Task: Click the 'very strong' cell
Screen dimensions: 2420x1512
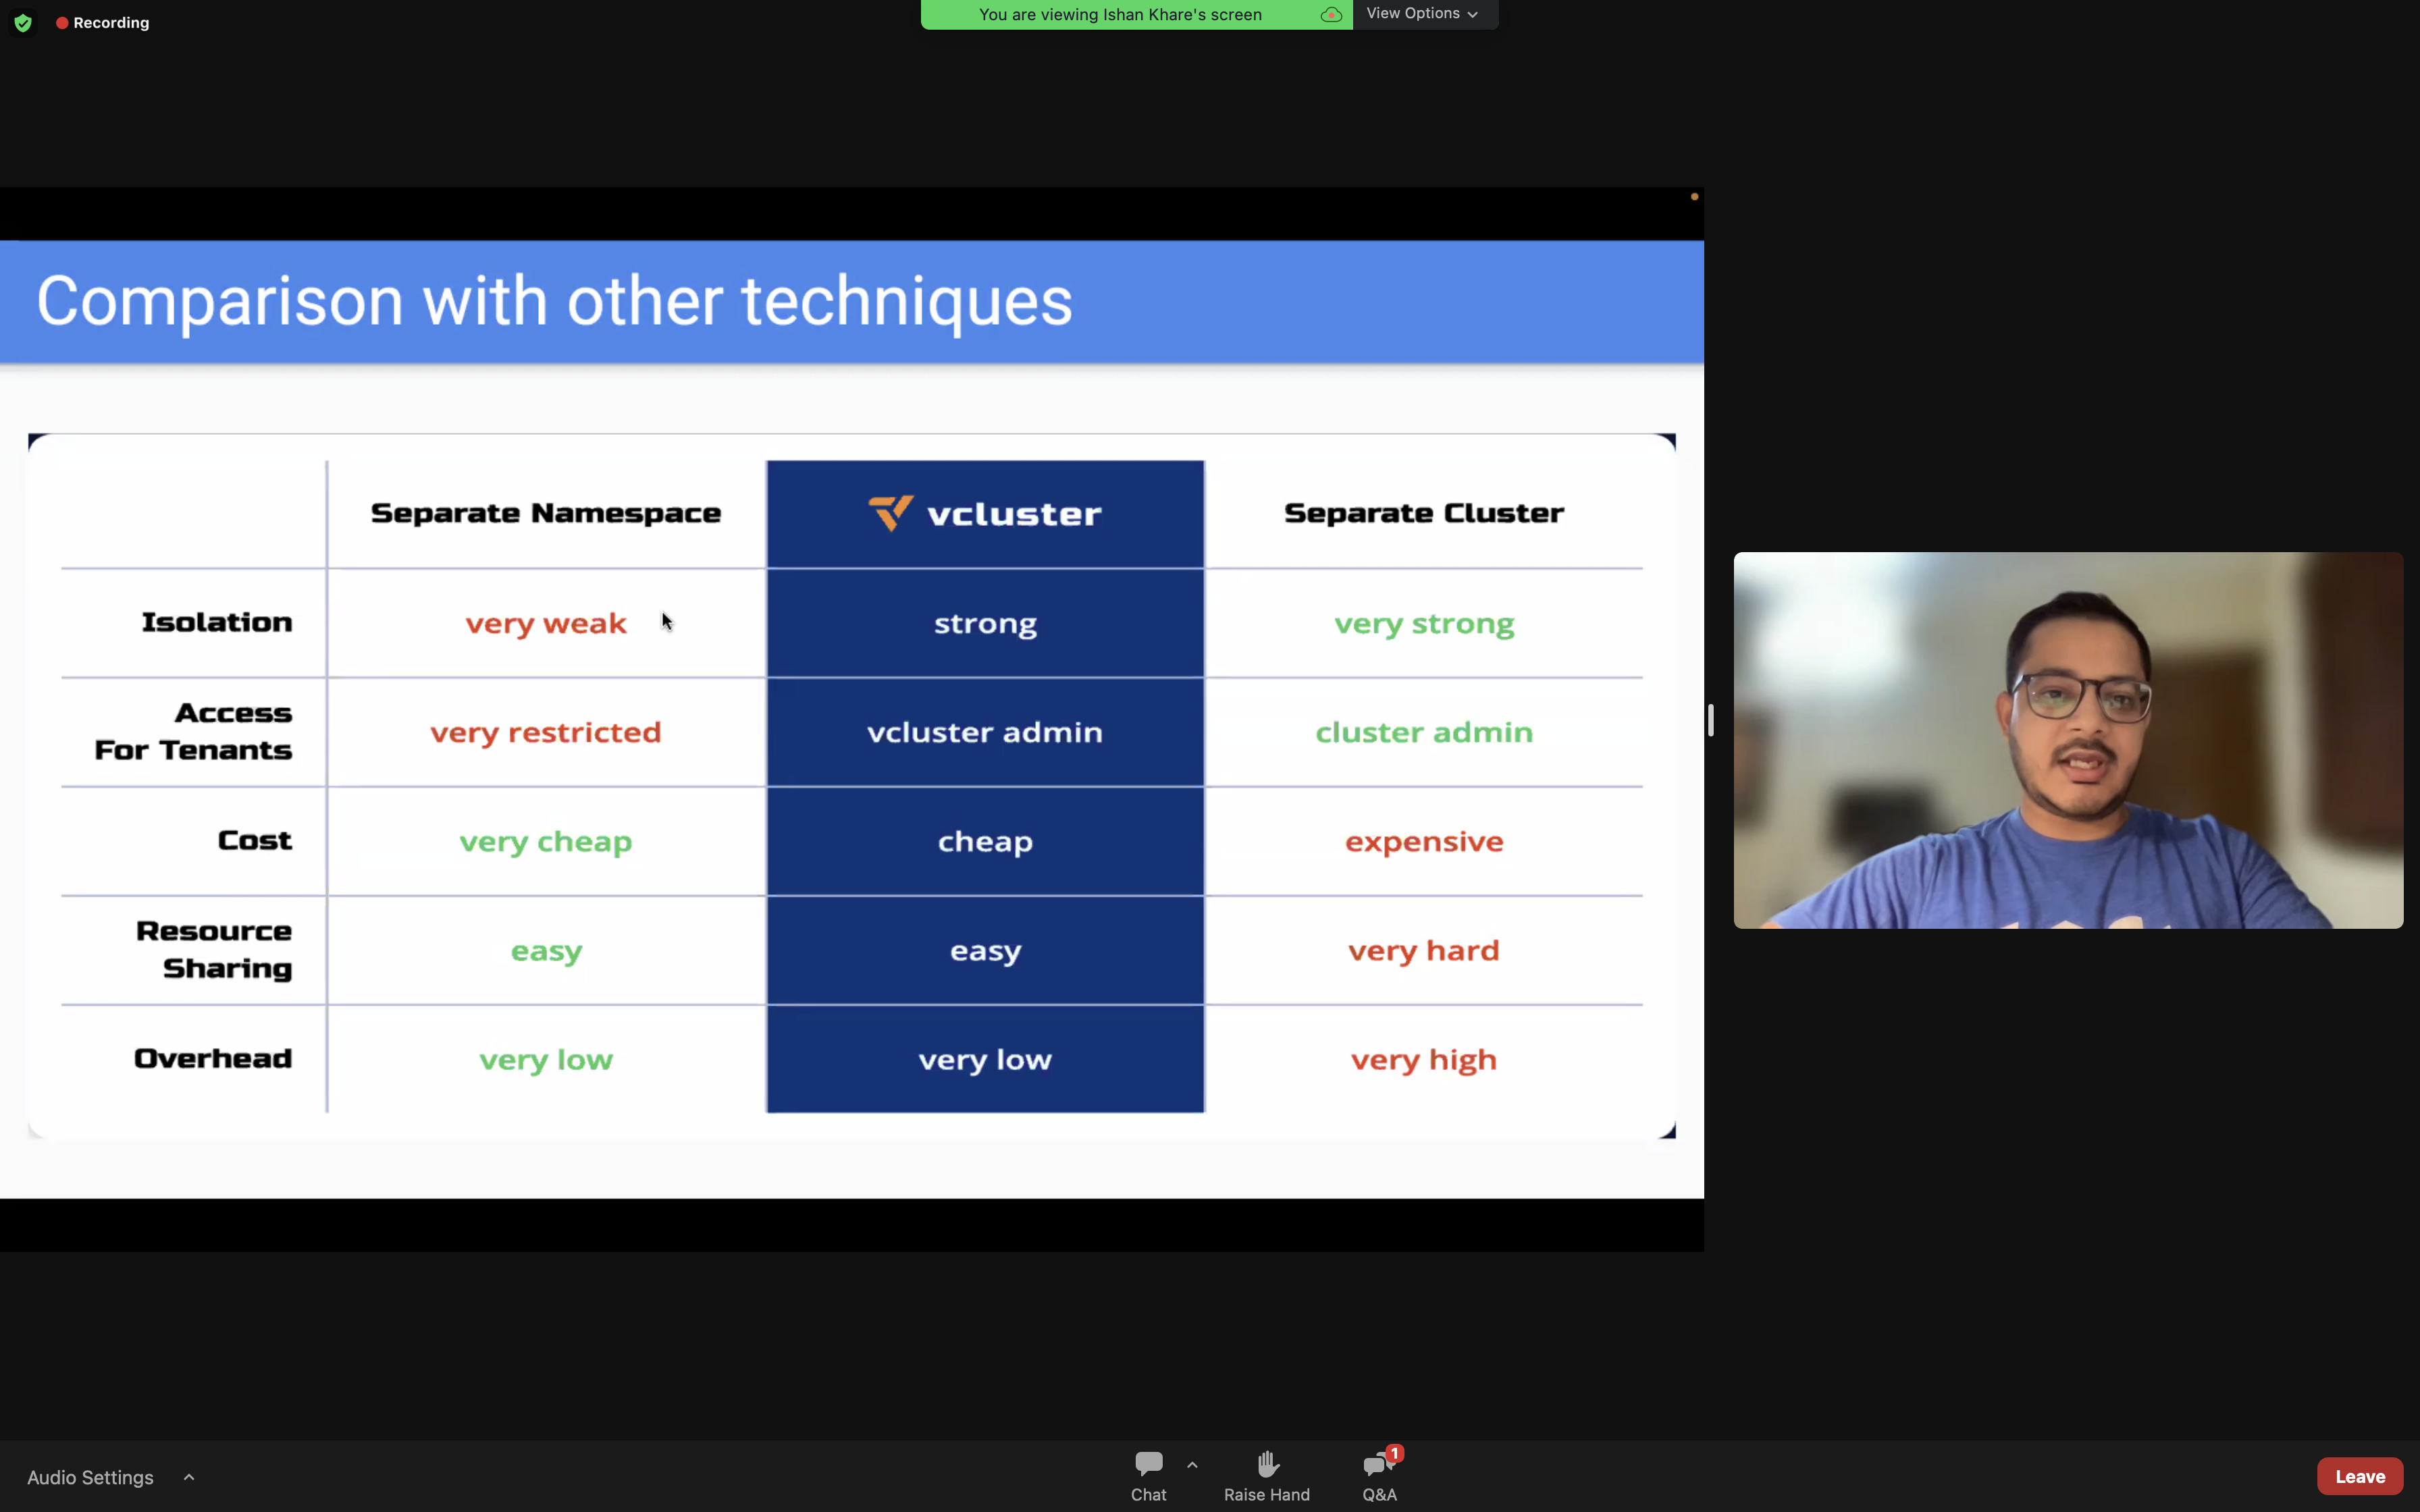Action: [x=1424, y=623]
